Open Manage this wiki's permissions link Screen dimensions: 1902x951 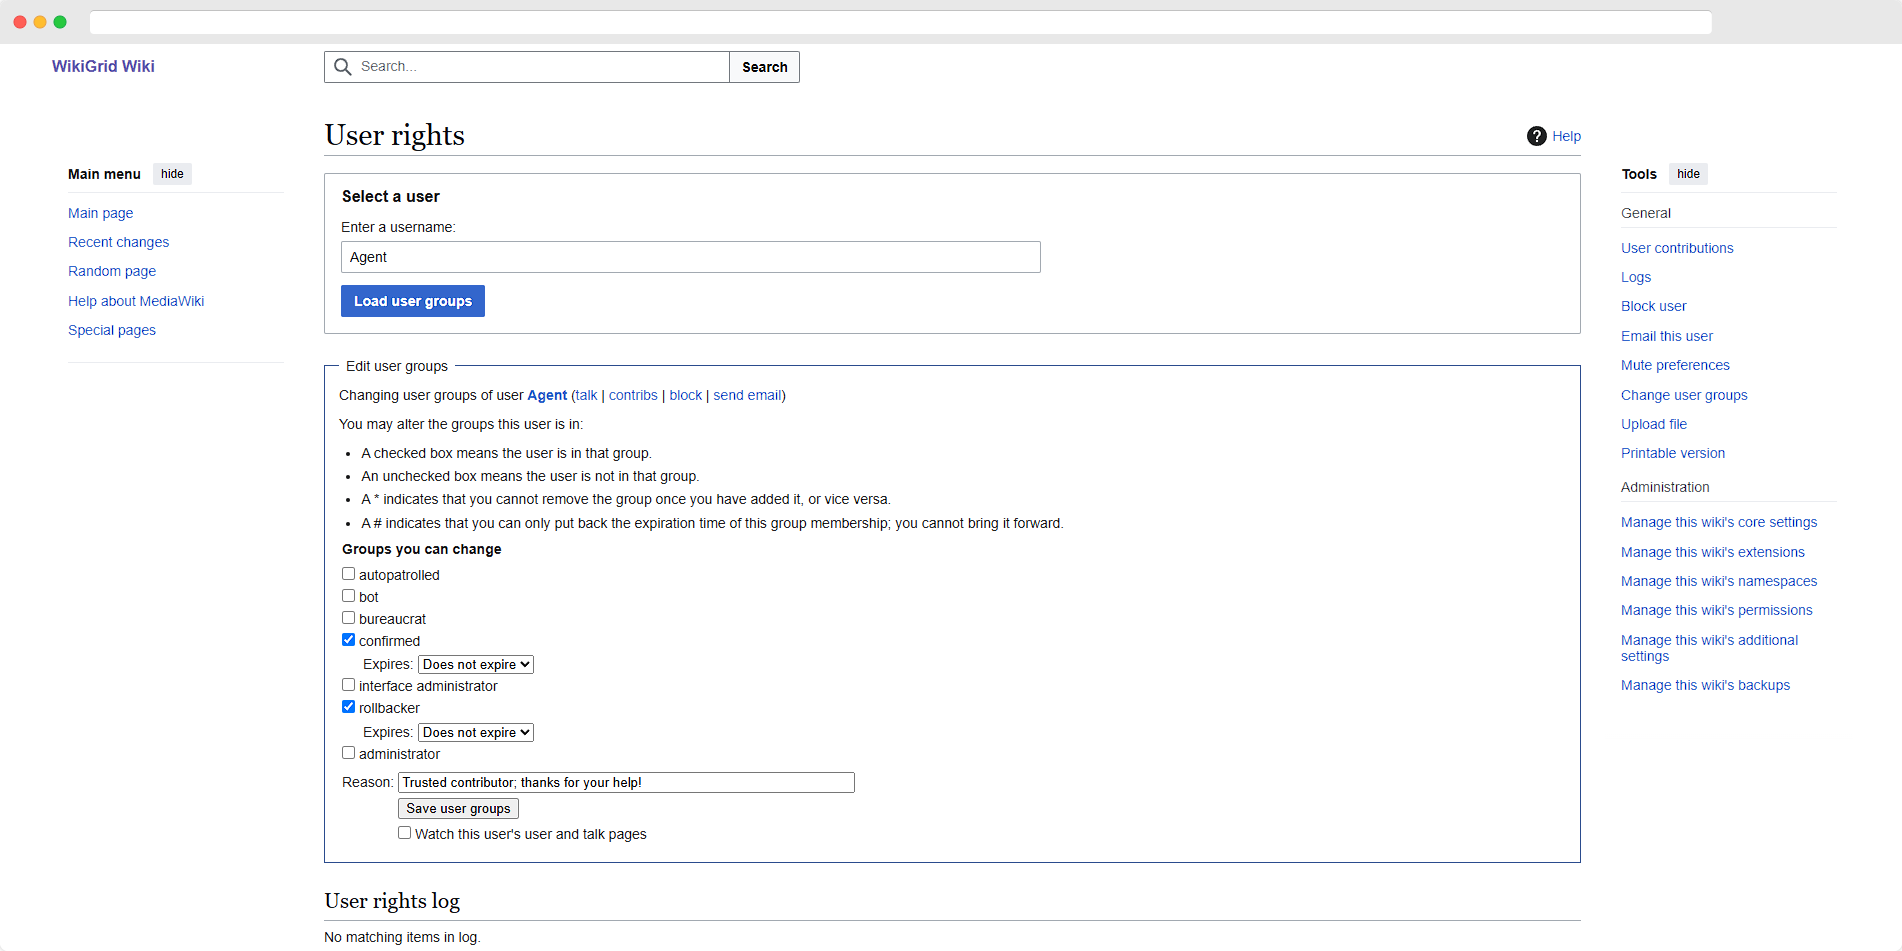pyautogui.click(x=1716, y=610)
